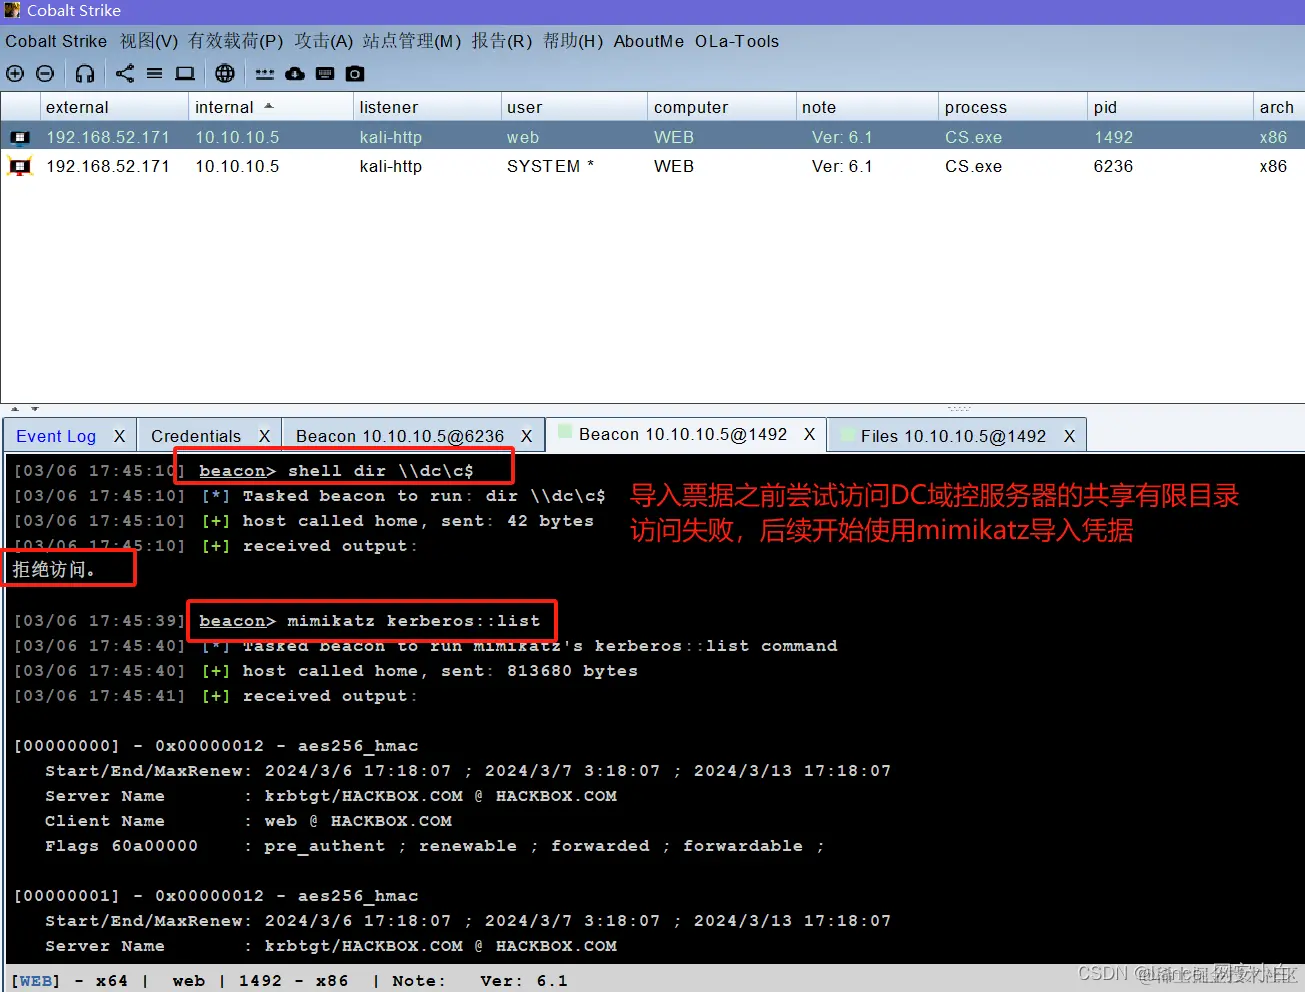Open the AboutMe menu

[649, 41]
